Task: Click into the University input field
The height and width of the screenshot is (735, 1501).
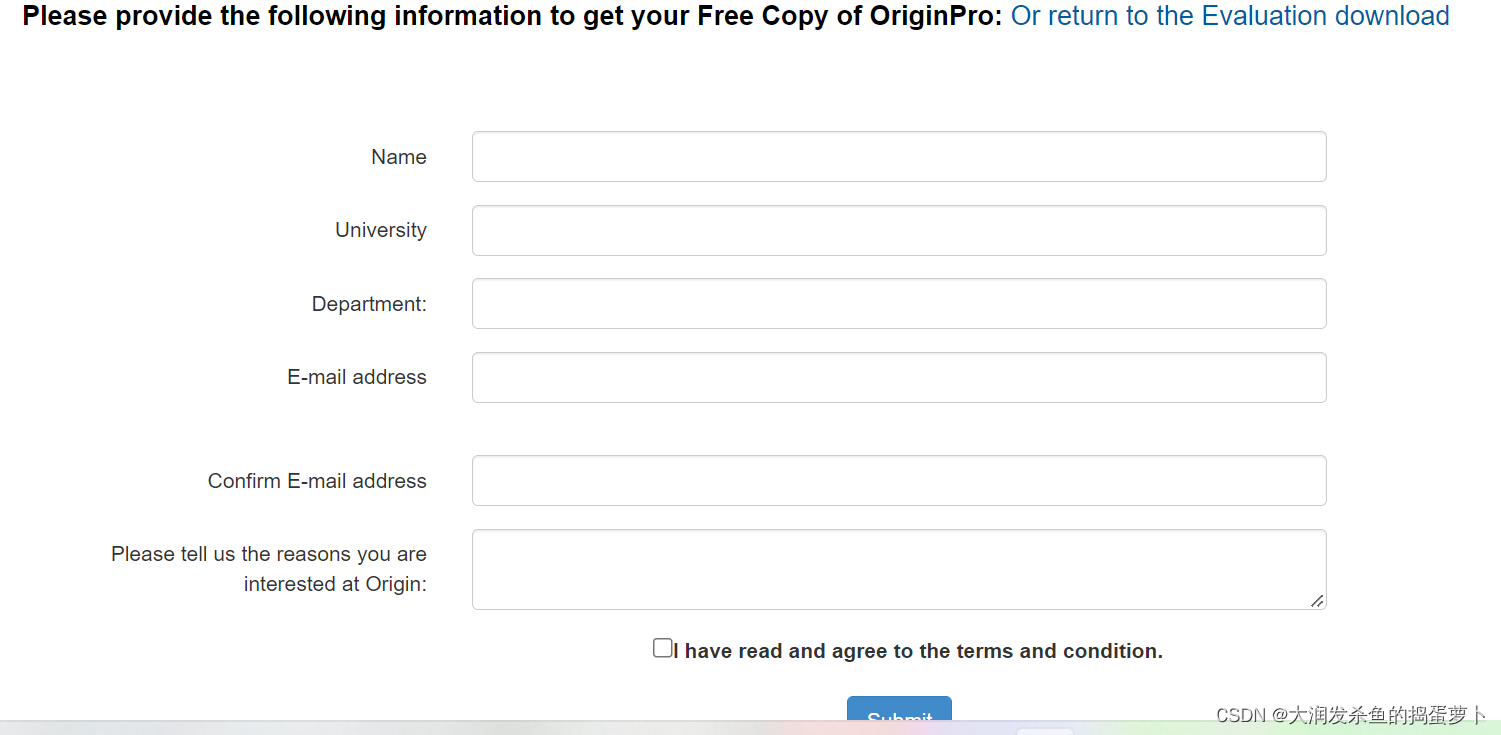Action: (898, 230)
